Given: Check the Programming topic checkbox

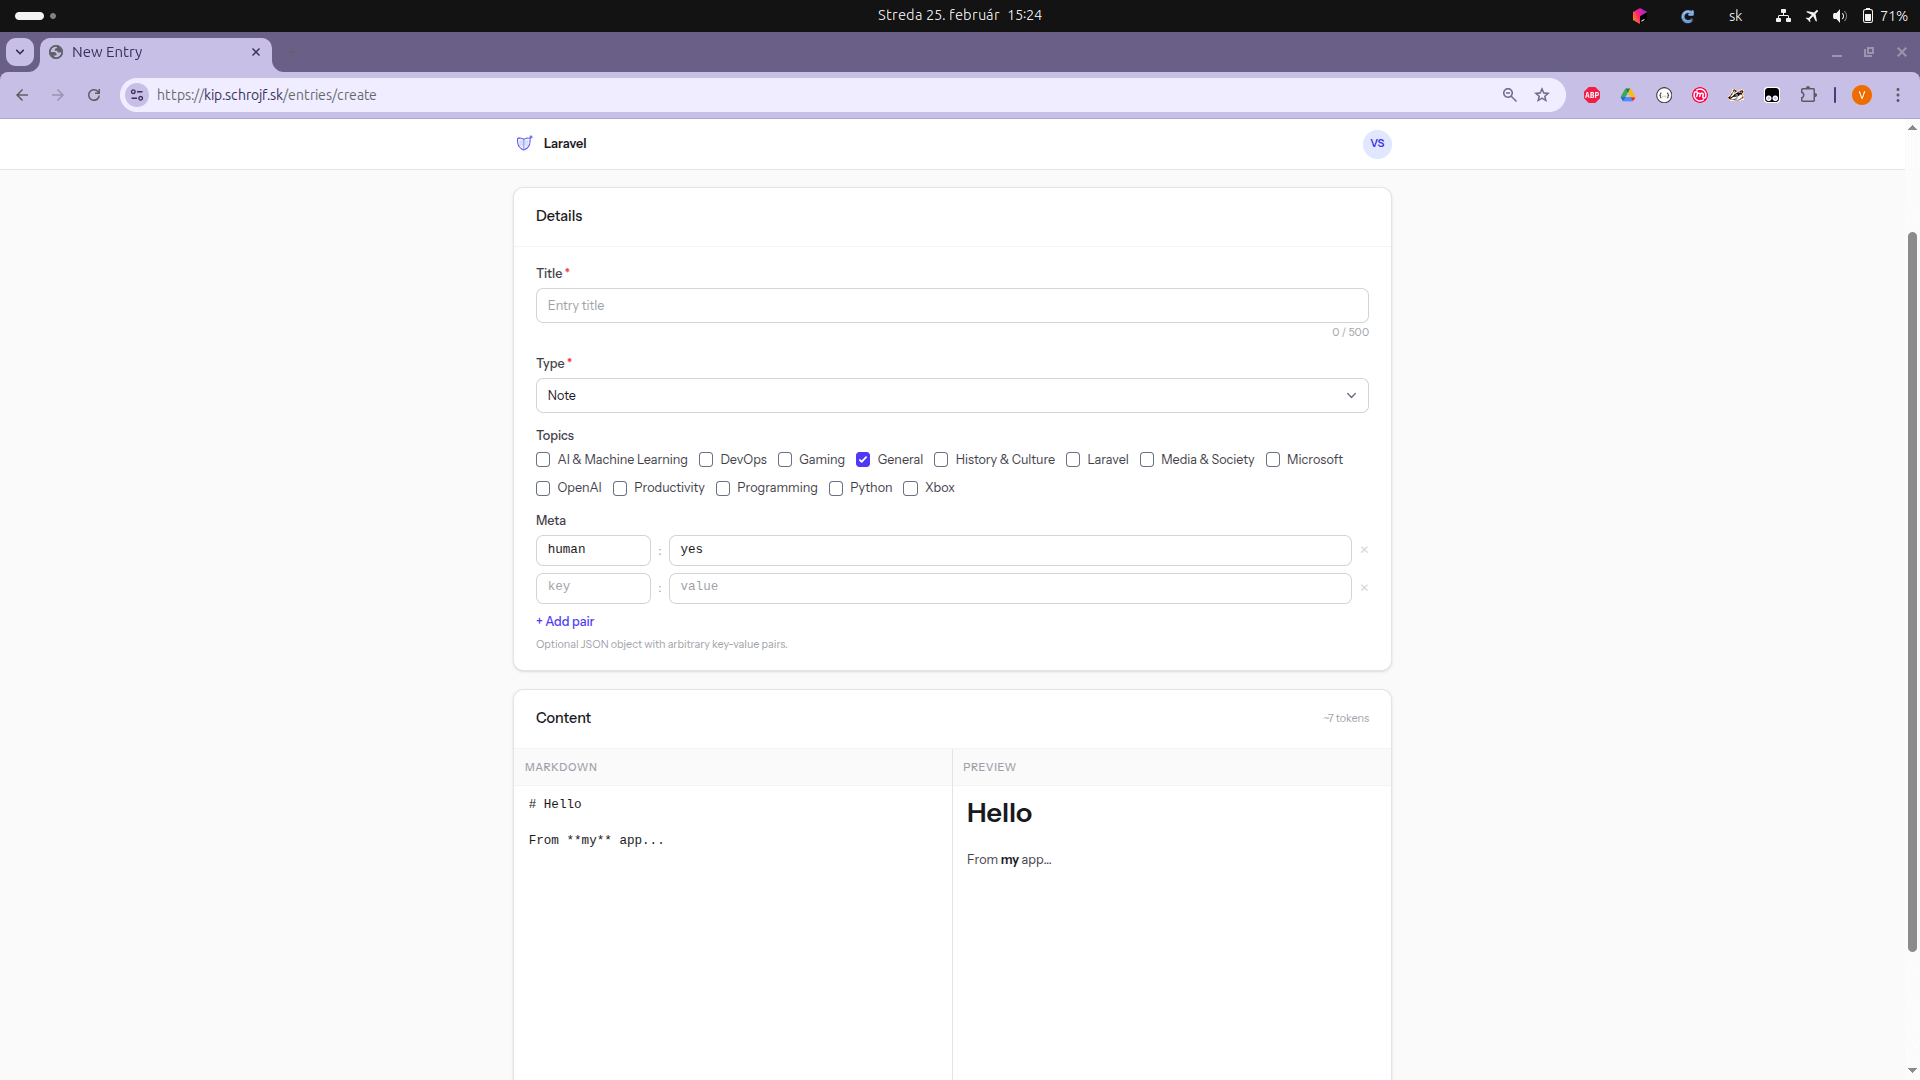Looking at the screenshot, I should [x=723, y=488].
